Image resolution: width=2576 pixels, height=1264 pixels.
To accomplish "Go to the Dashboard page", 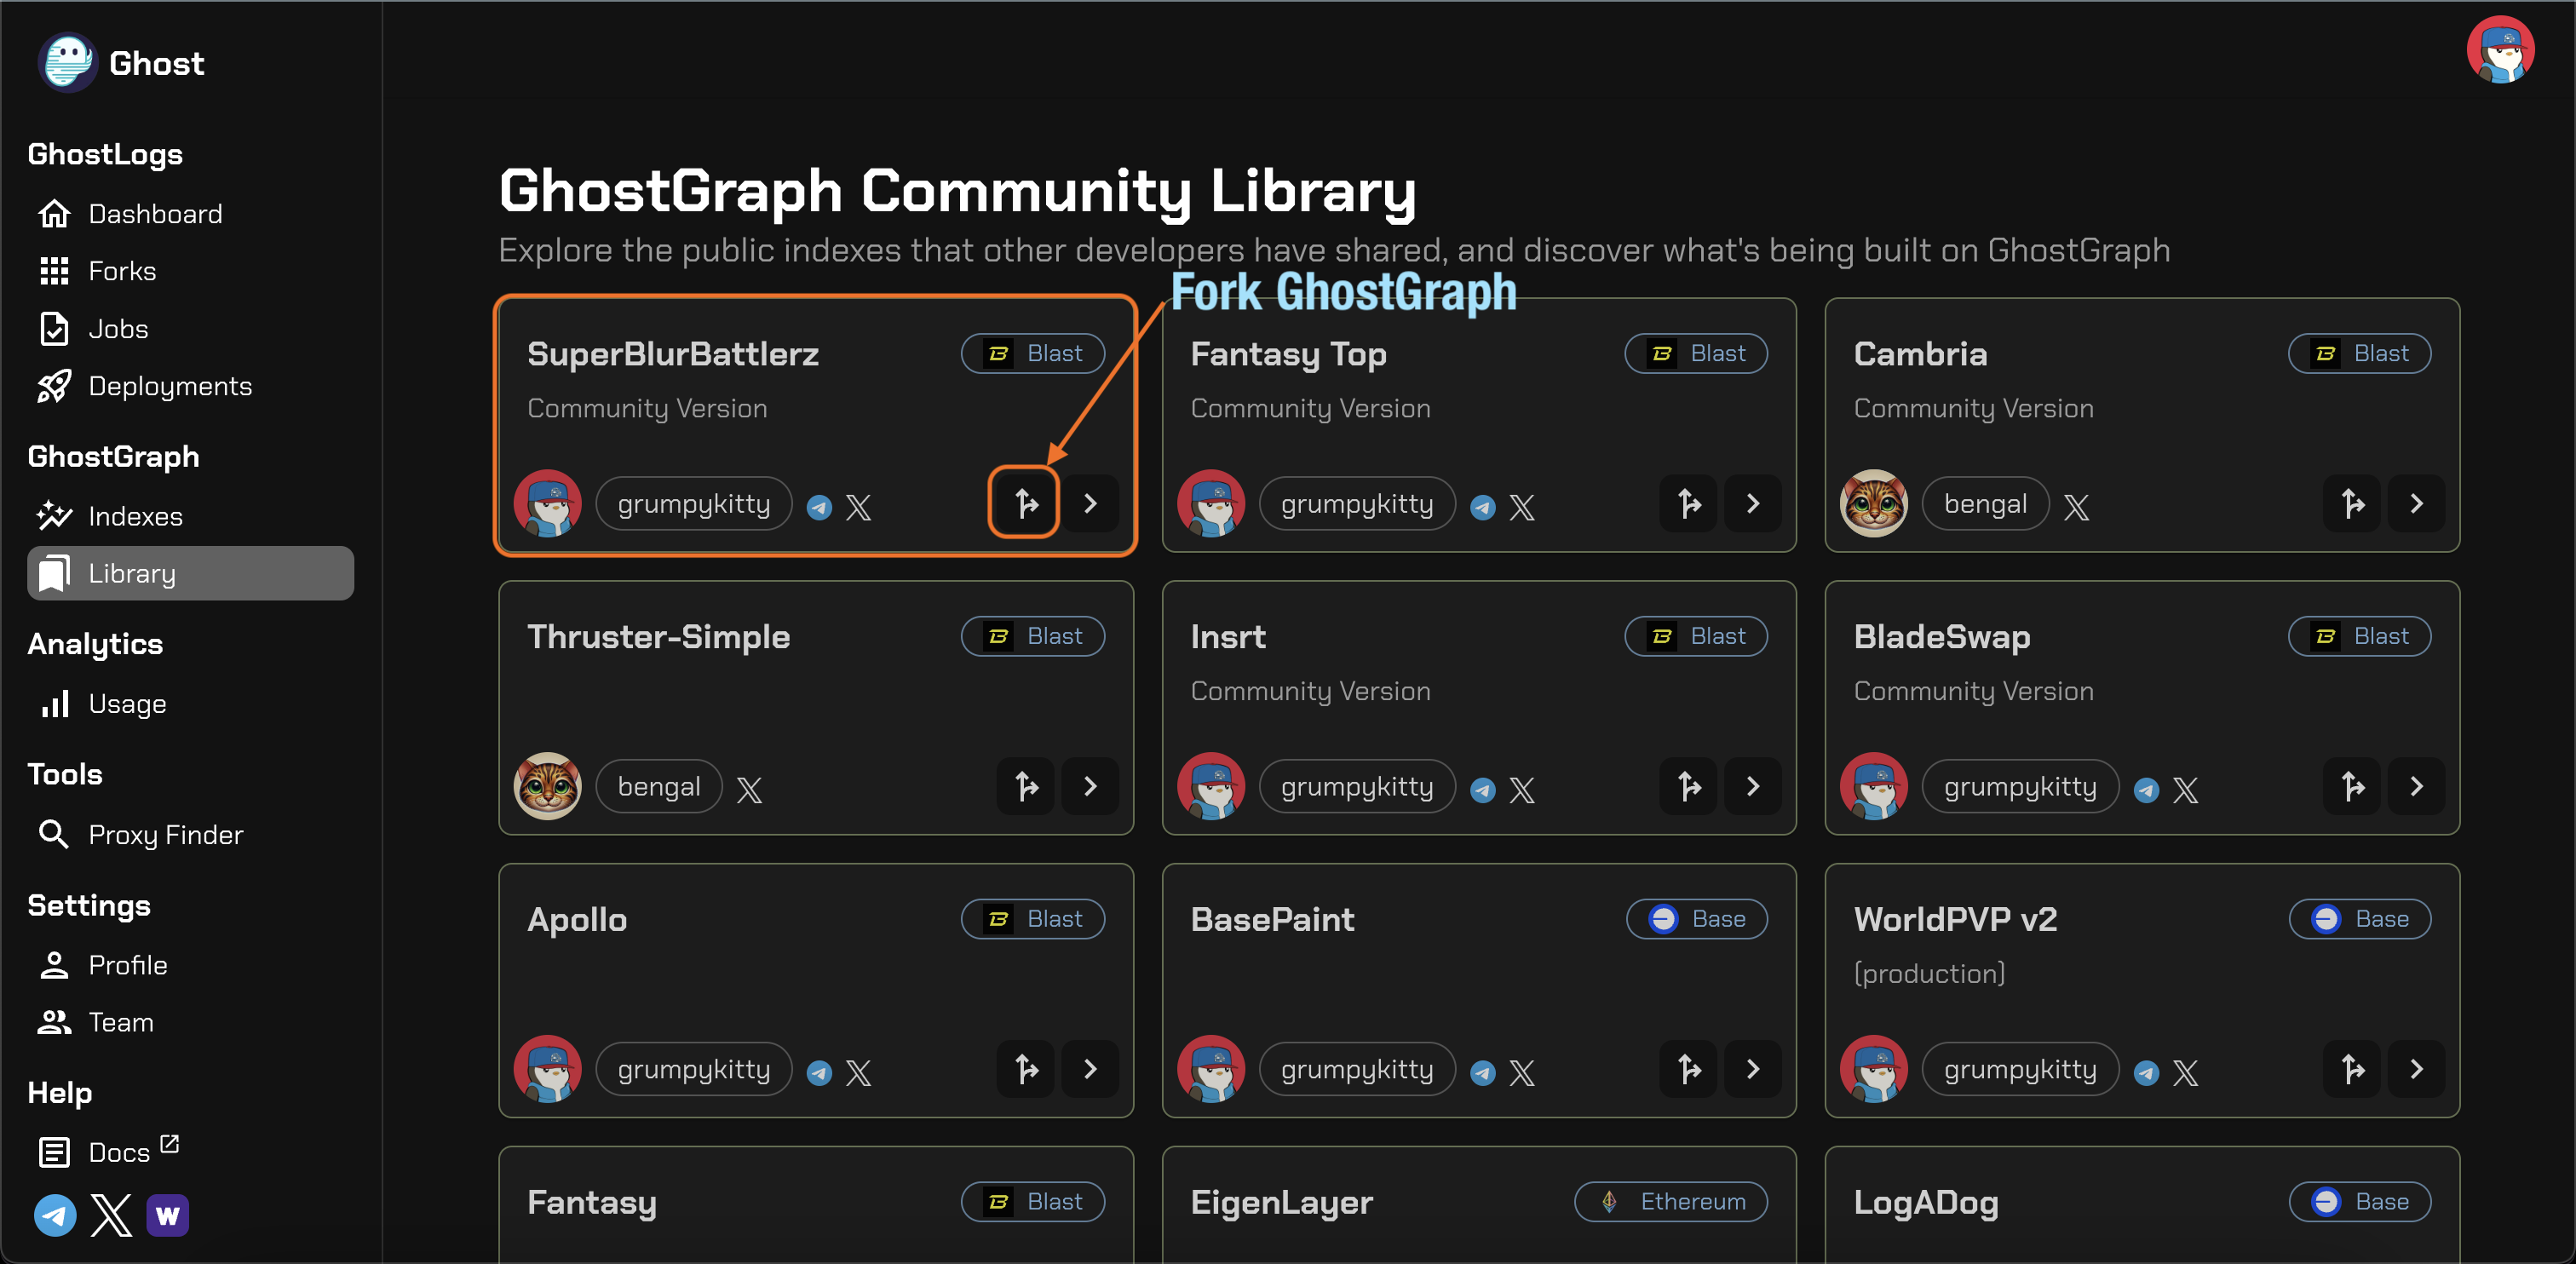I will coord(155,214).
